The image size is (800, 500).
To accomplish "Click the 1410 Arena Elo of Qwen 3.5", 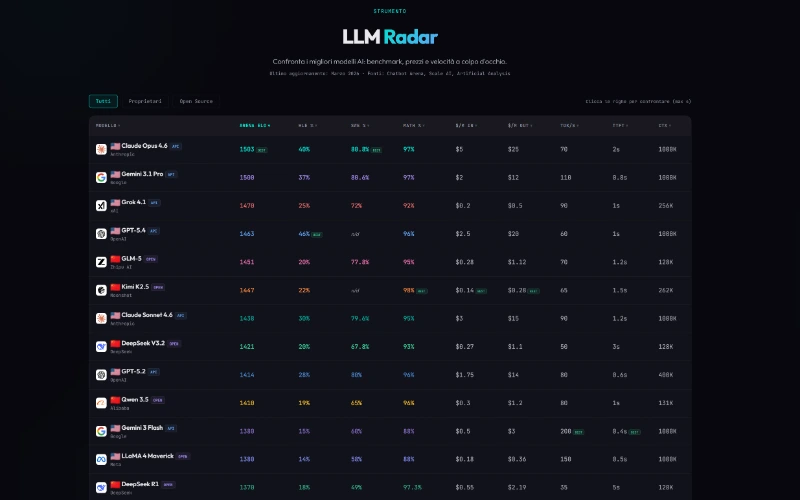I will tap(247, 403).
